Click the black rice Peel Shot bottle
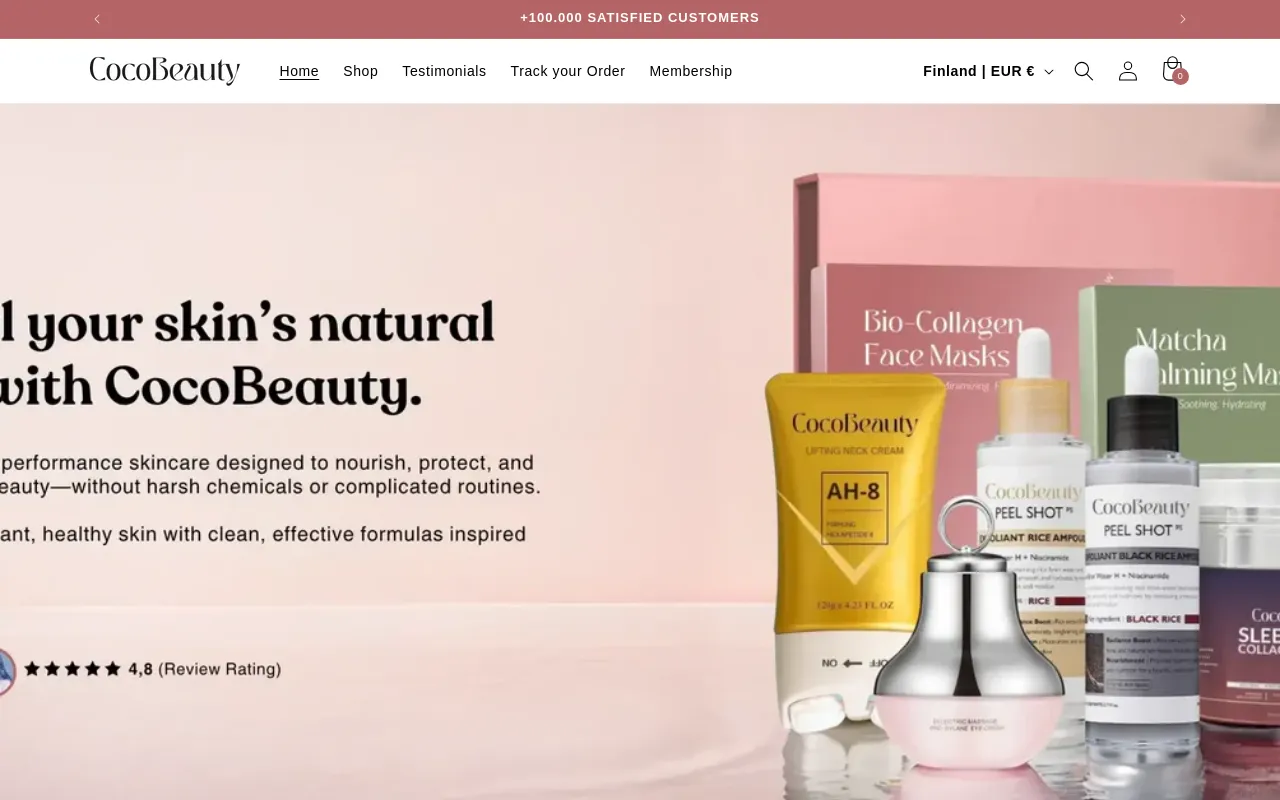Viewport: 1280px width, 800px height. tap(1142, 560)
